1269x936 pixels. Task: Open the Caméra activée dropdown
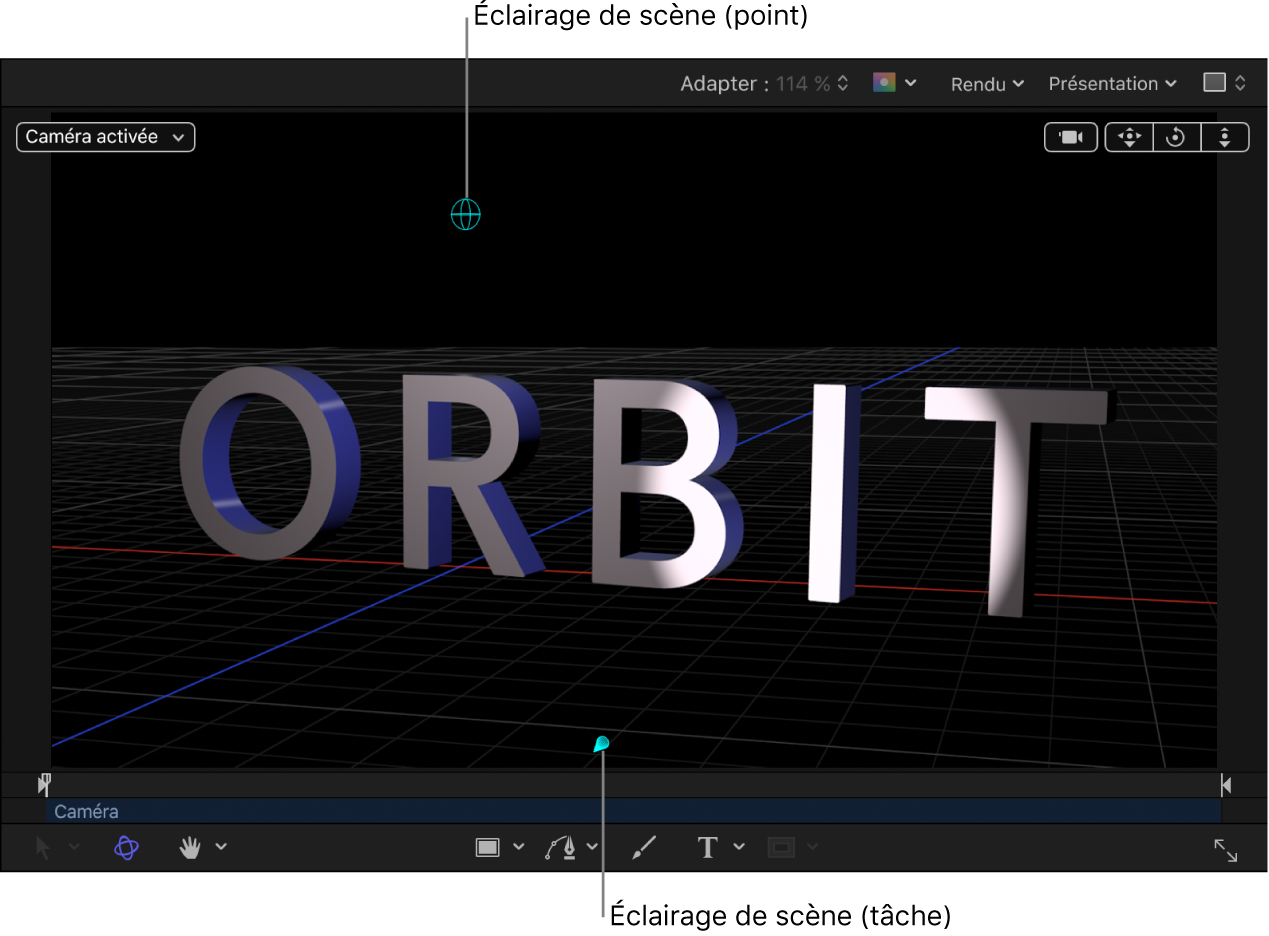pyautogui.click(x=105, y=137)
